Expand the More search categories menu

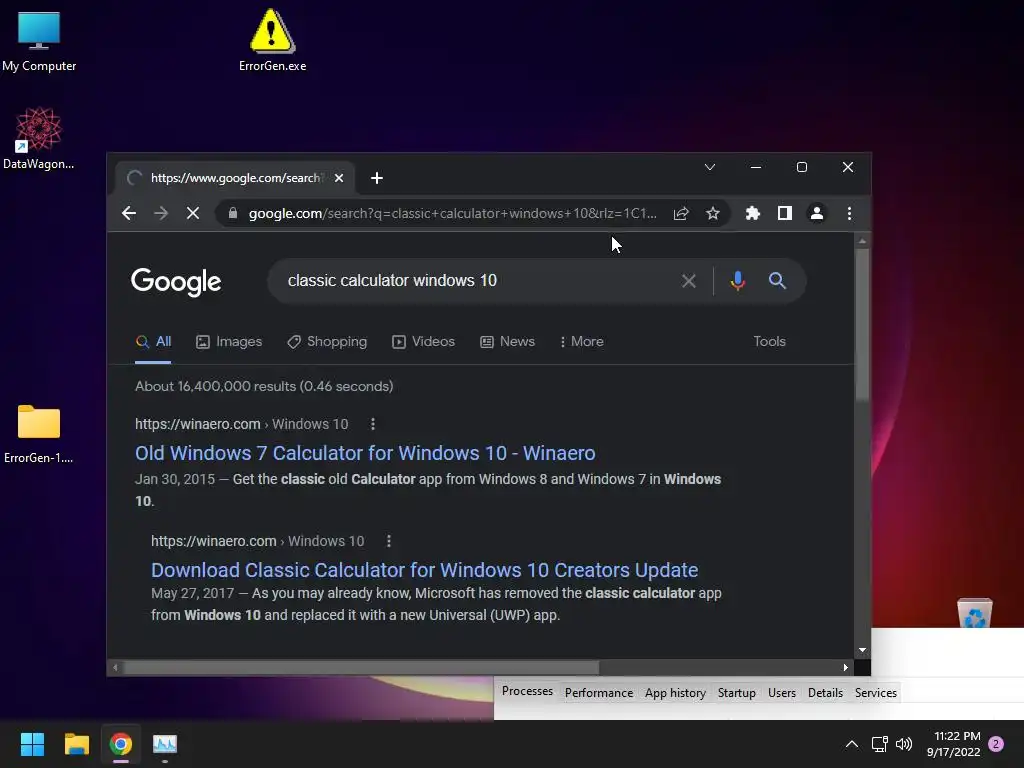581,342
